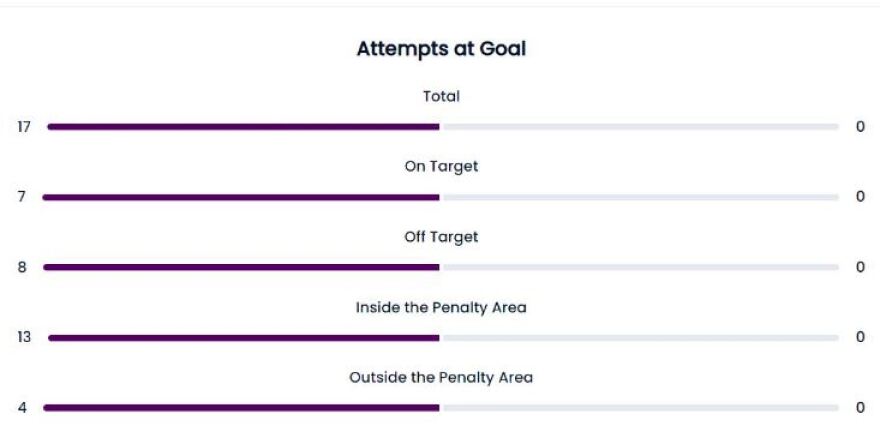This screenshot has width=880, height=432.
Task: Click the home team's Off Target value 8
Action: (21, 267)
